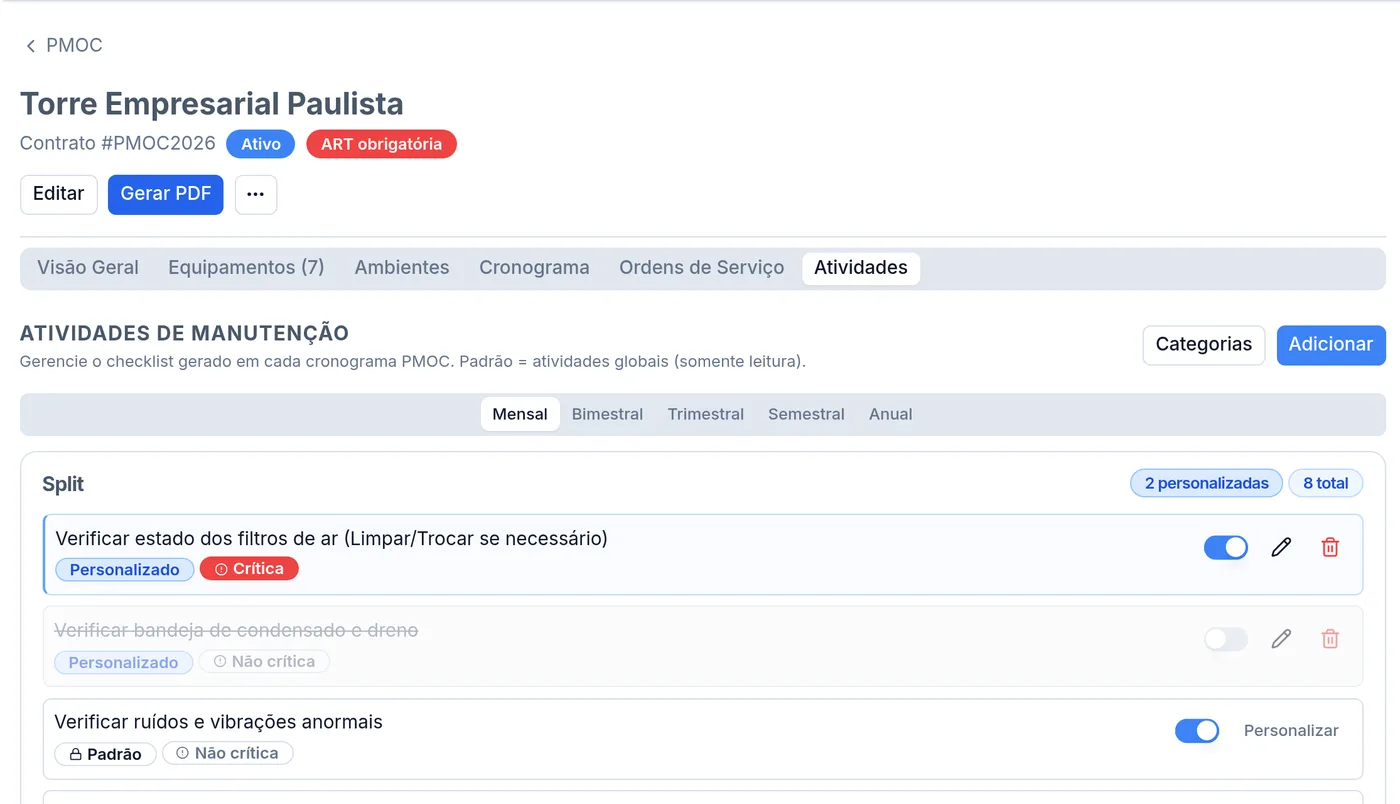This screenshot has width=1400, height=804.
Task: Show Anual activities
Action: 891,414
